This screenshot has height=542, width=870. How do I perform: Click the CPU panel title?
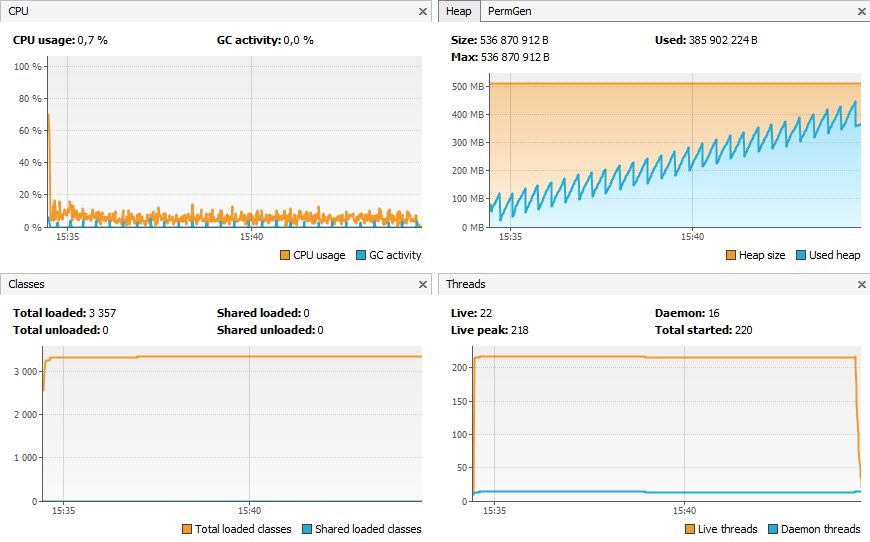pyautogui.click(x=19, y=11)
